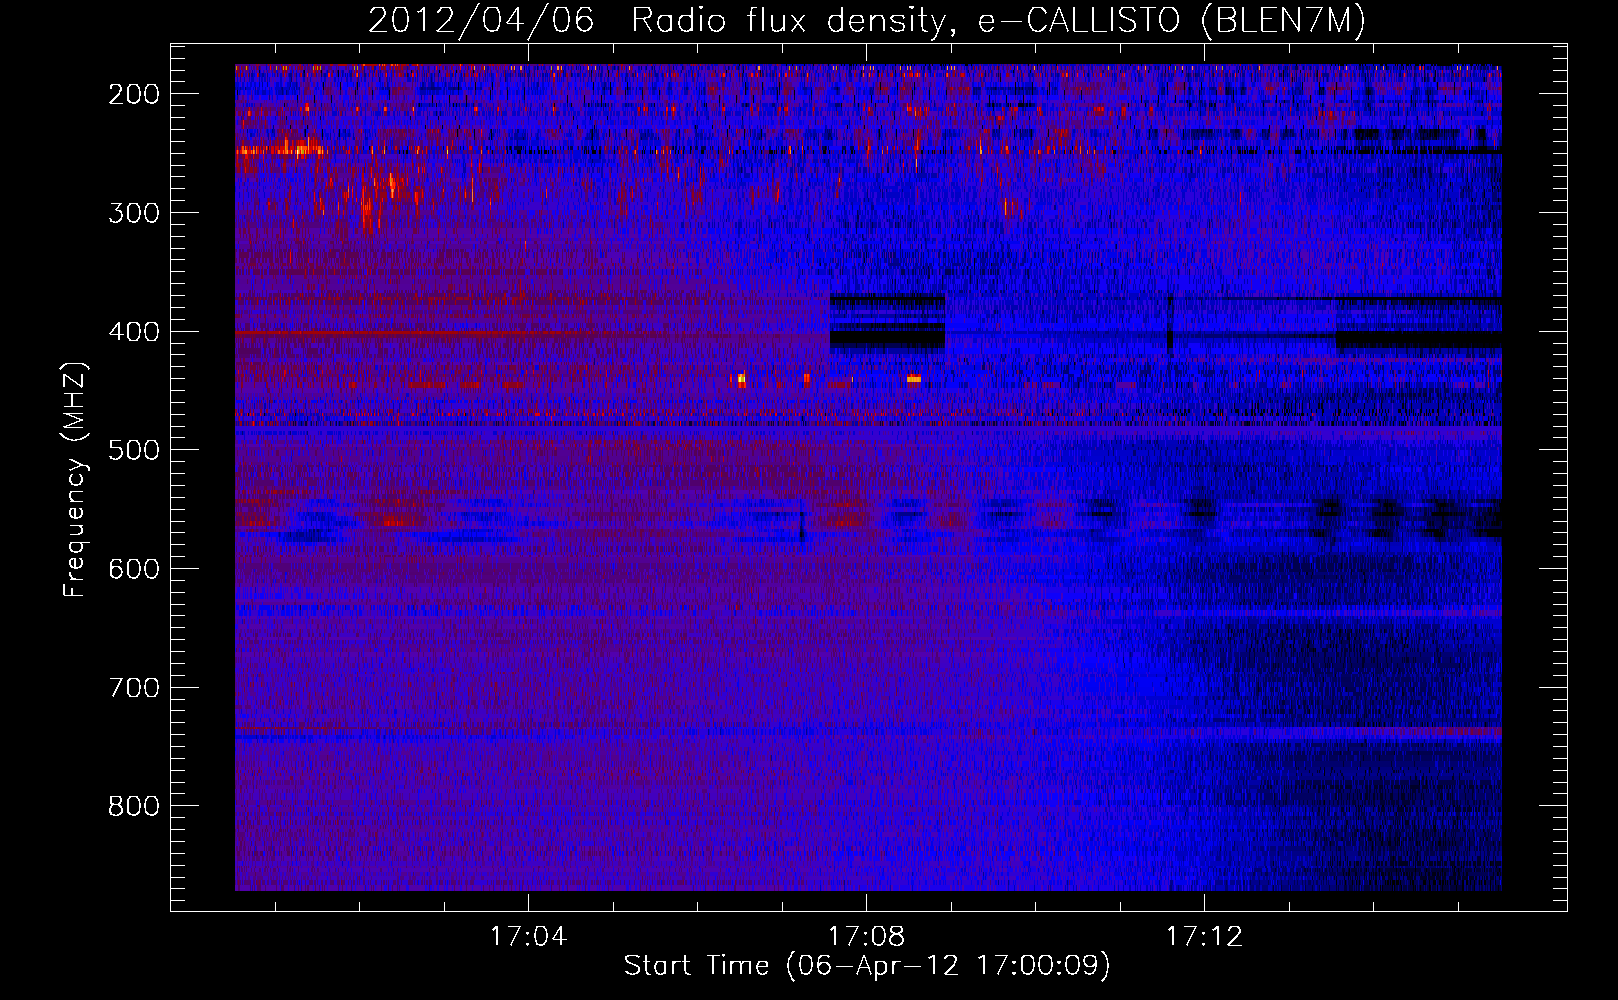Click the 300 frequency tick label
The width and height of the screenshot is (1618, 1000).
134,213
